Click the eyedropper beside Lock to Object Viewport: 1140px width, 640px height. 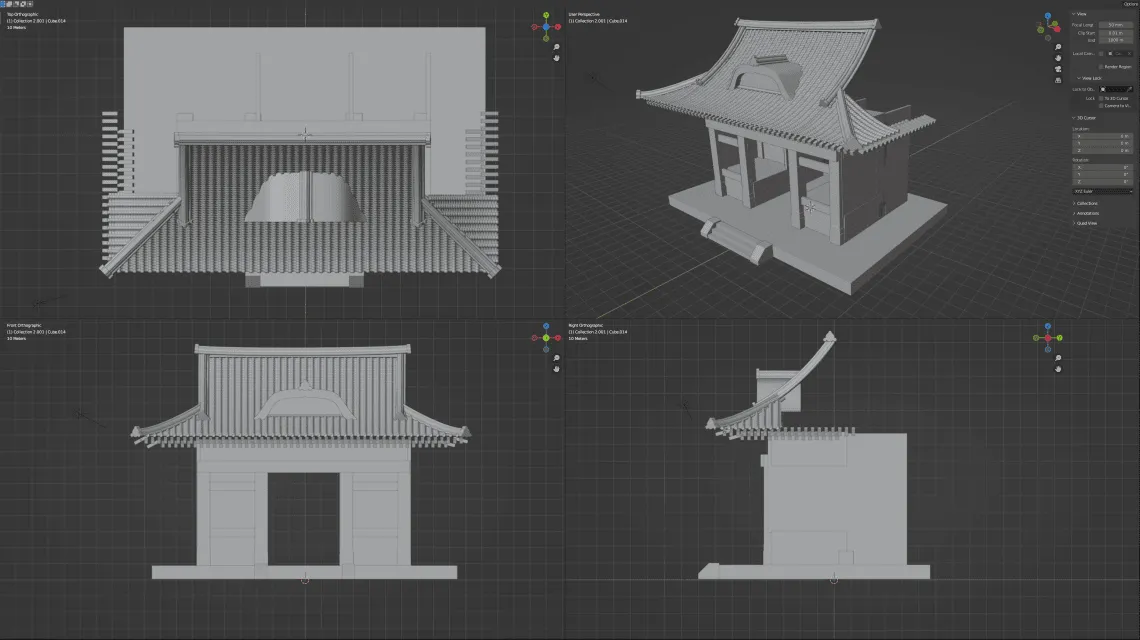click(1129, 89)
